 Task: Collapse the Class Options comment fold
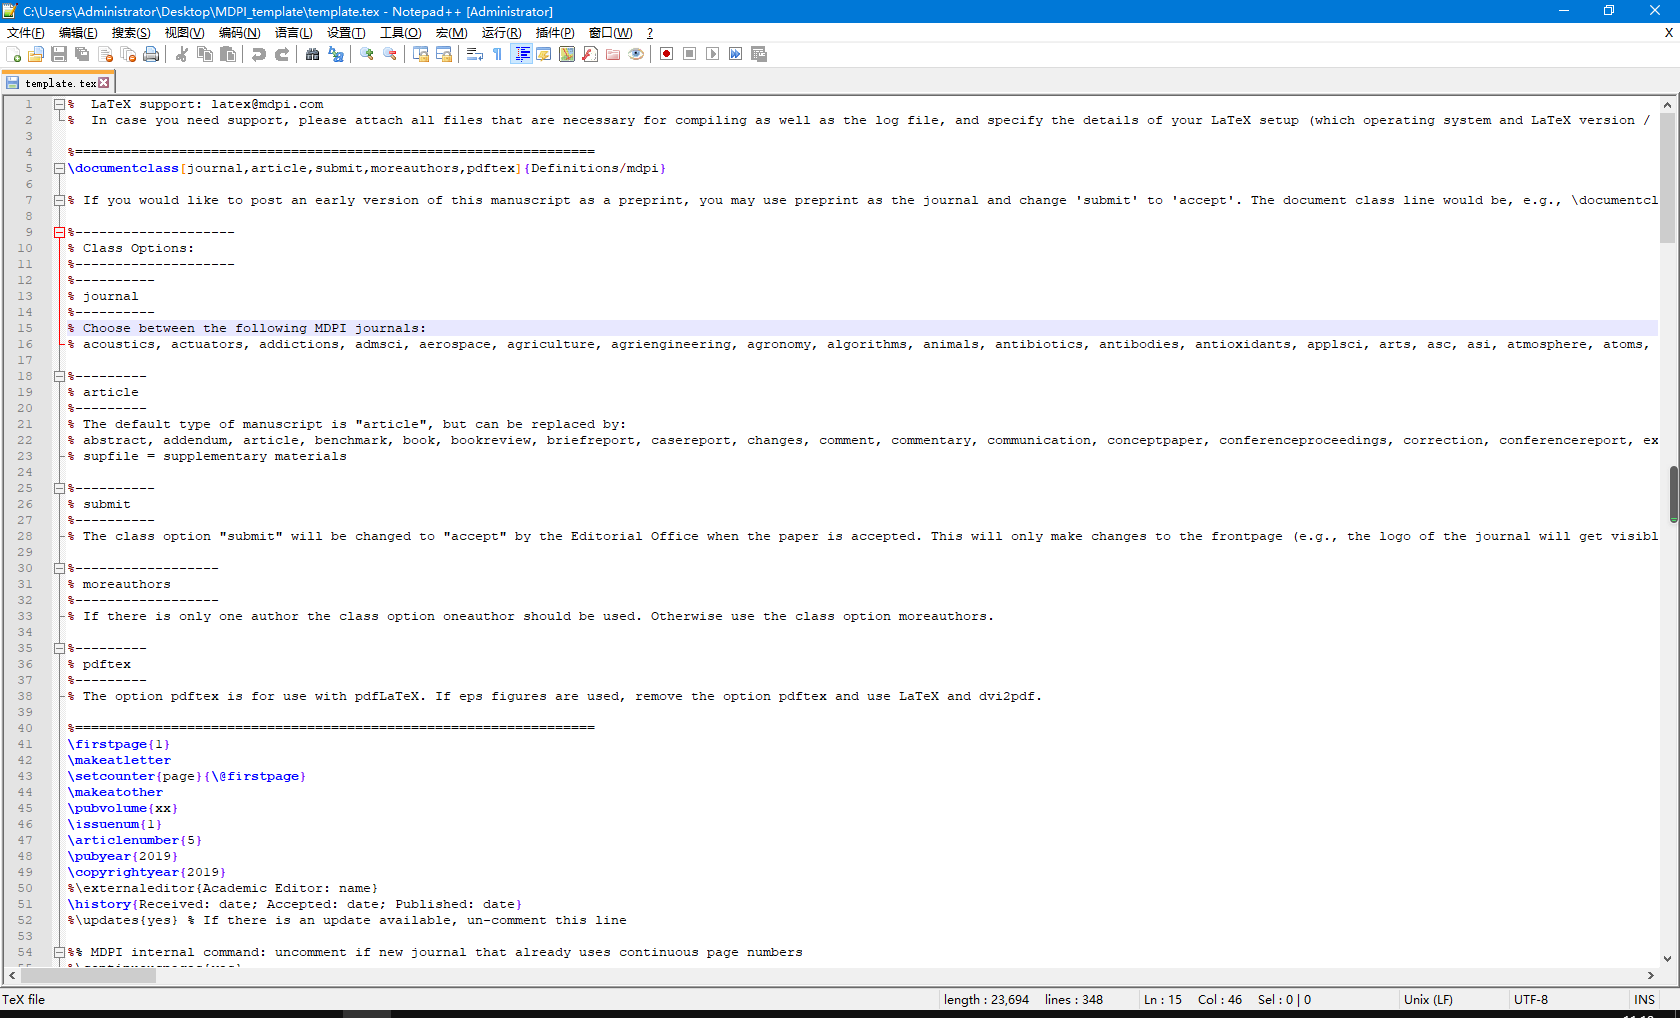59,232
